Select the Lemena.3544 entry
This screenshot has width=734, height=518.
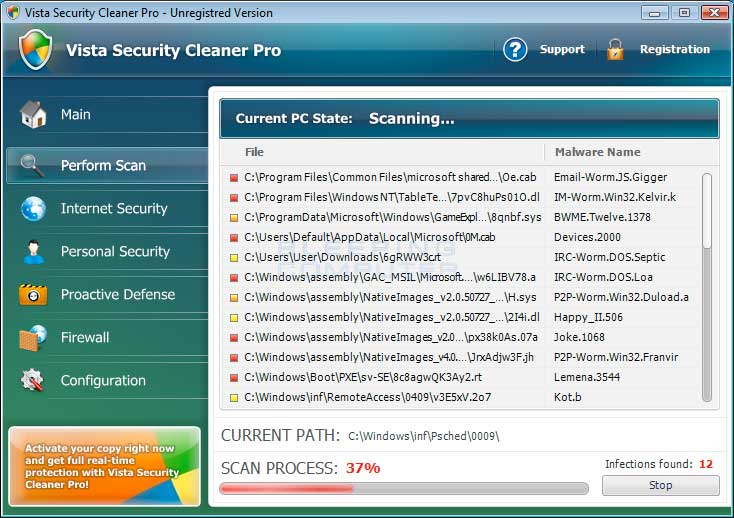click(x=587, y=377)
